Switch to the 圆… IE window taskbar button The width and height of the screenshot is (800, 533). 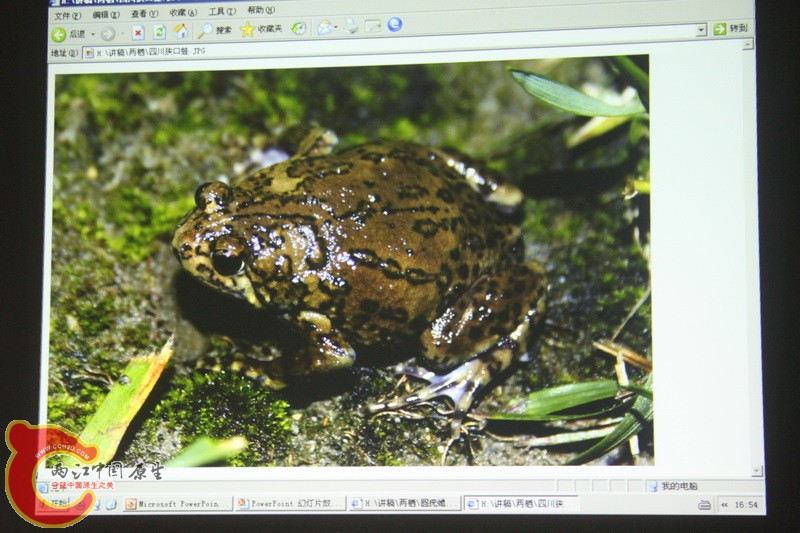pos(406,503)
